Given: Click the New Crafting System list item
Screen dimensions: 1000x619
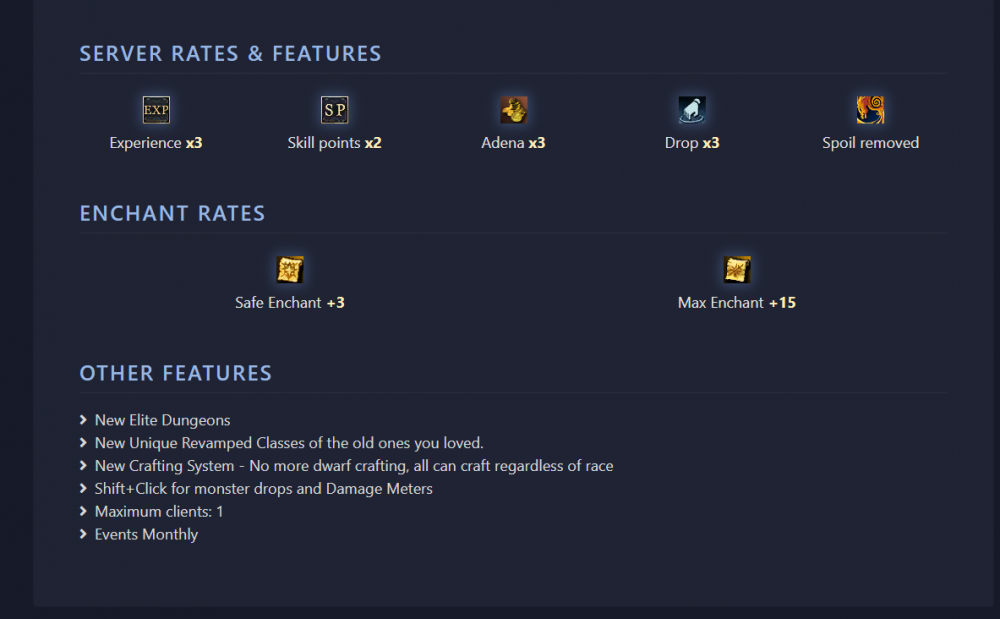Looking at the screenshot, I should [354, 466].
